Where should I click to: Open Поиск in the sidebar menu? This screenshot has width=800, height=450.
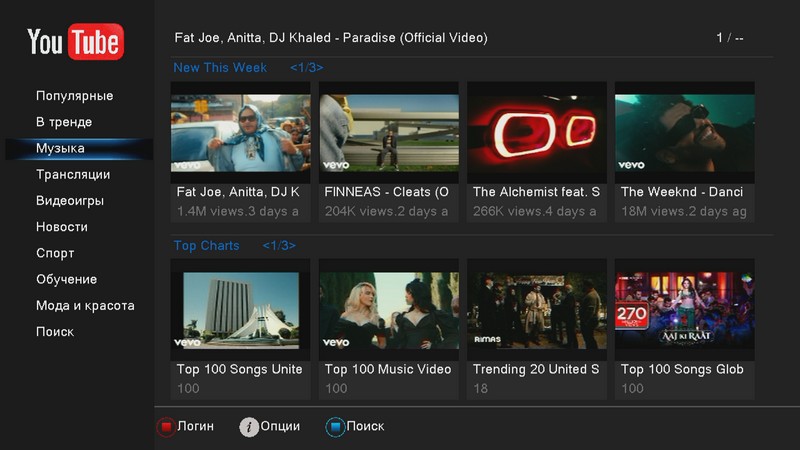[x=55, y=332]
